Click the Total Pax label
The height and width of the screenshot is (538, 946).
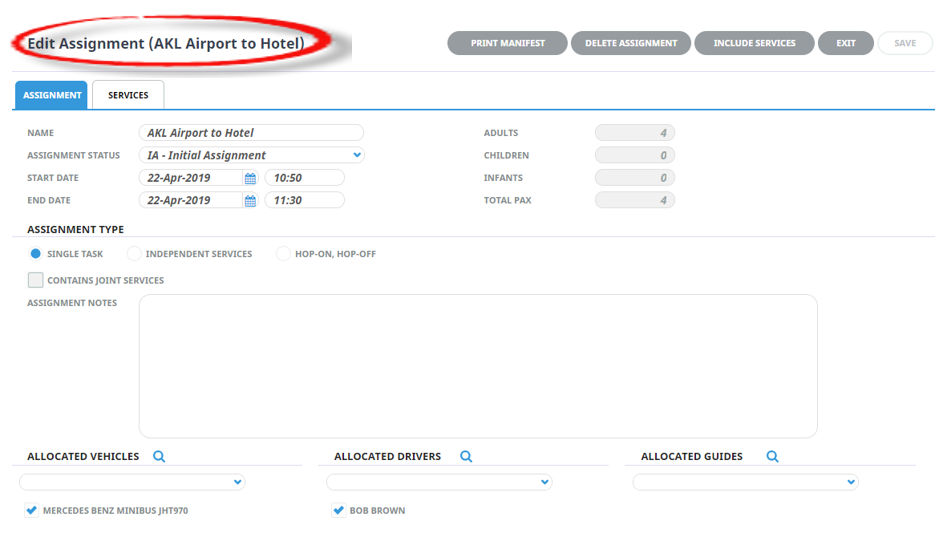[507, 200]
